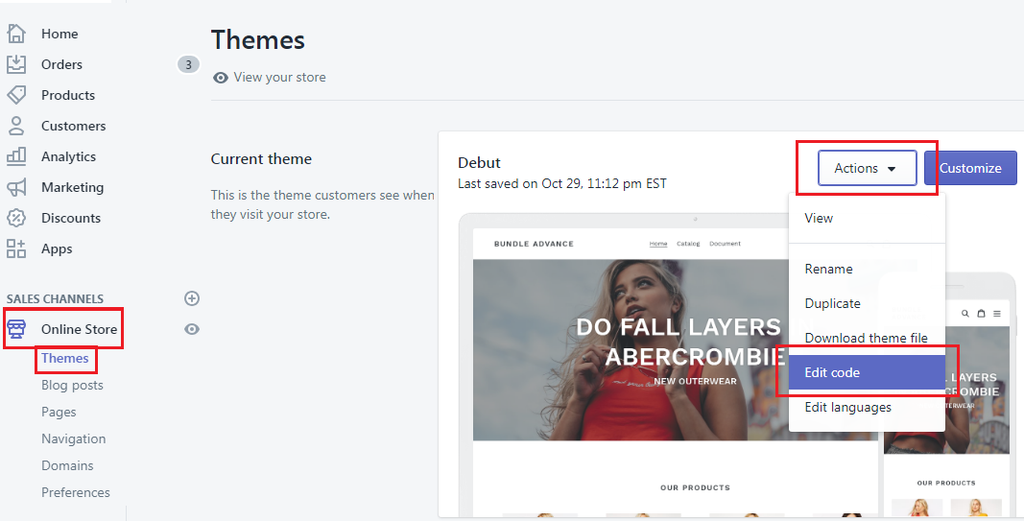Add a sales channel with plus icon

pos(191,298)
